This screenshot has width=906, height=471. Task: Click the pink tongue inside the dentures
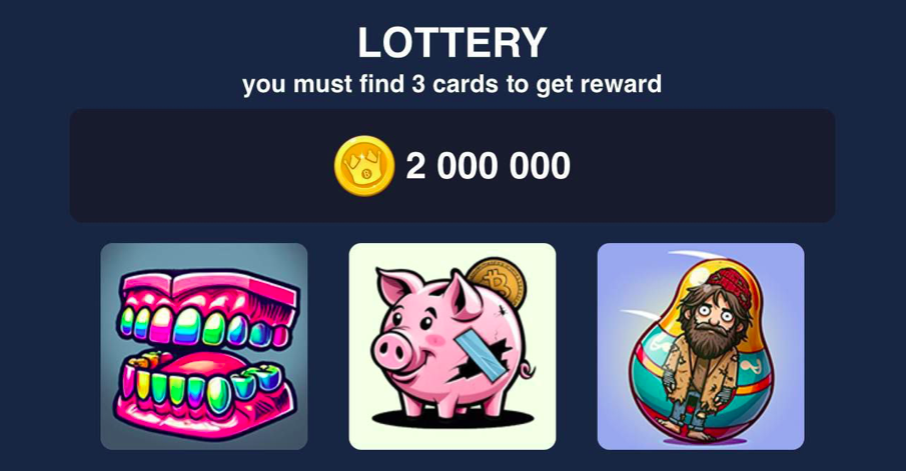pos(207,364)
